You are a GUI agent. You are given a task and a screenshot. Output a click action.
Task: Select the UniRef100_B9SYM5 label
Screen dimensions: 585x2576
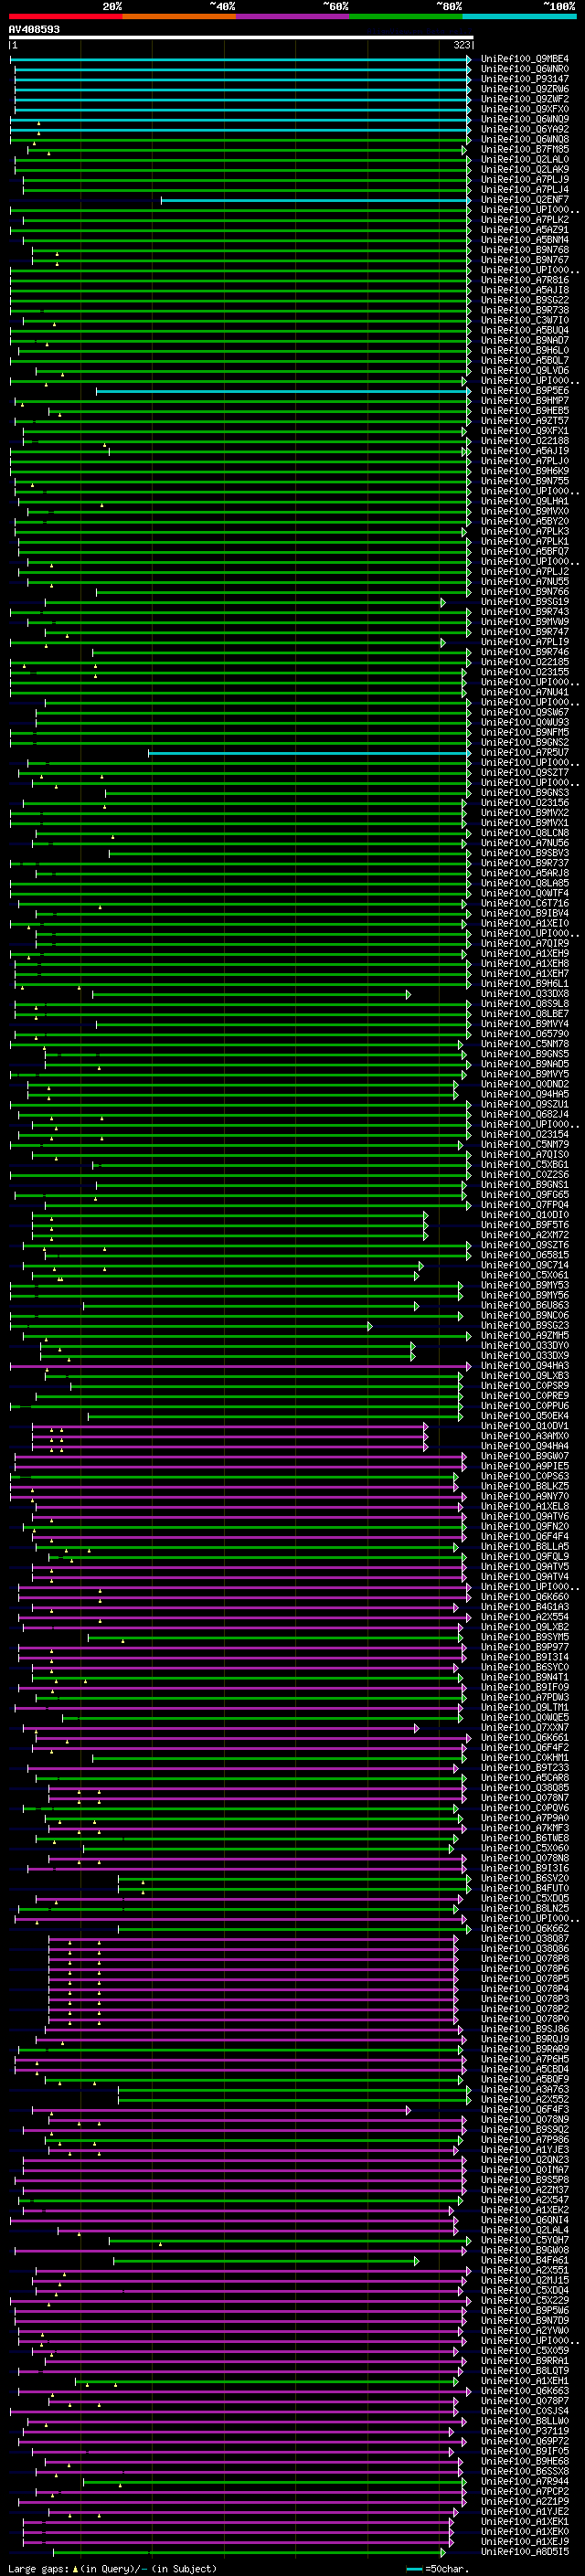(x=525, y=1637)
